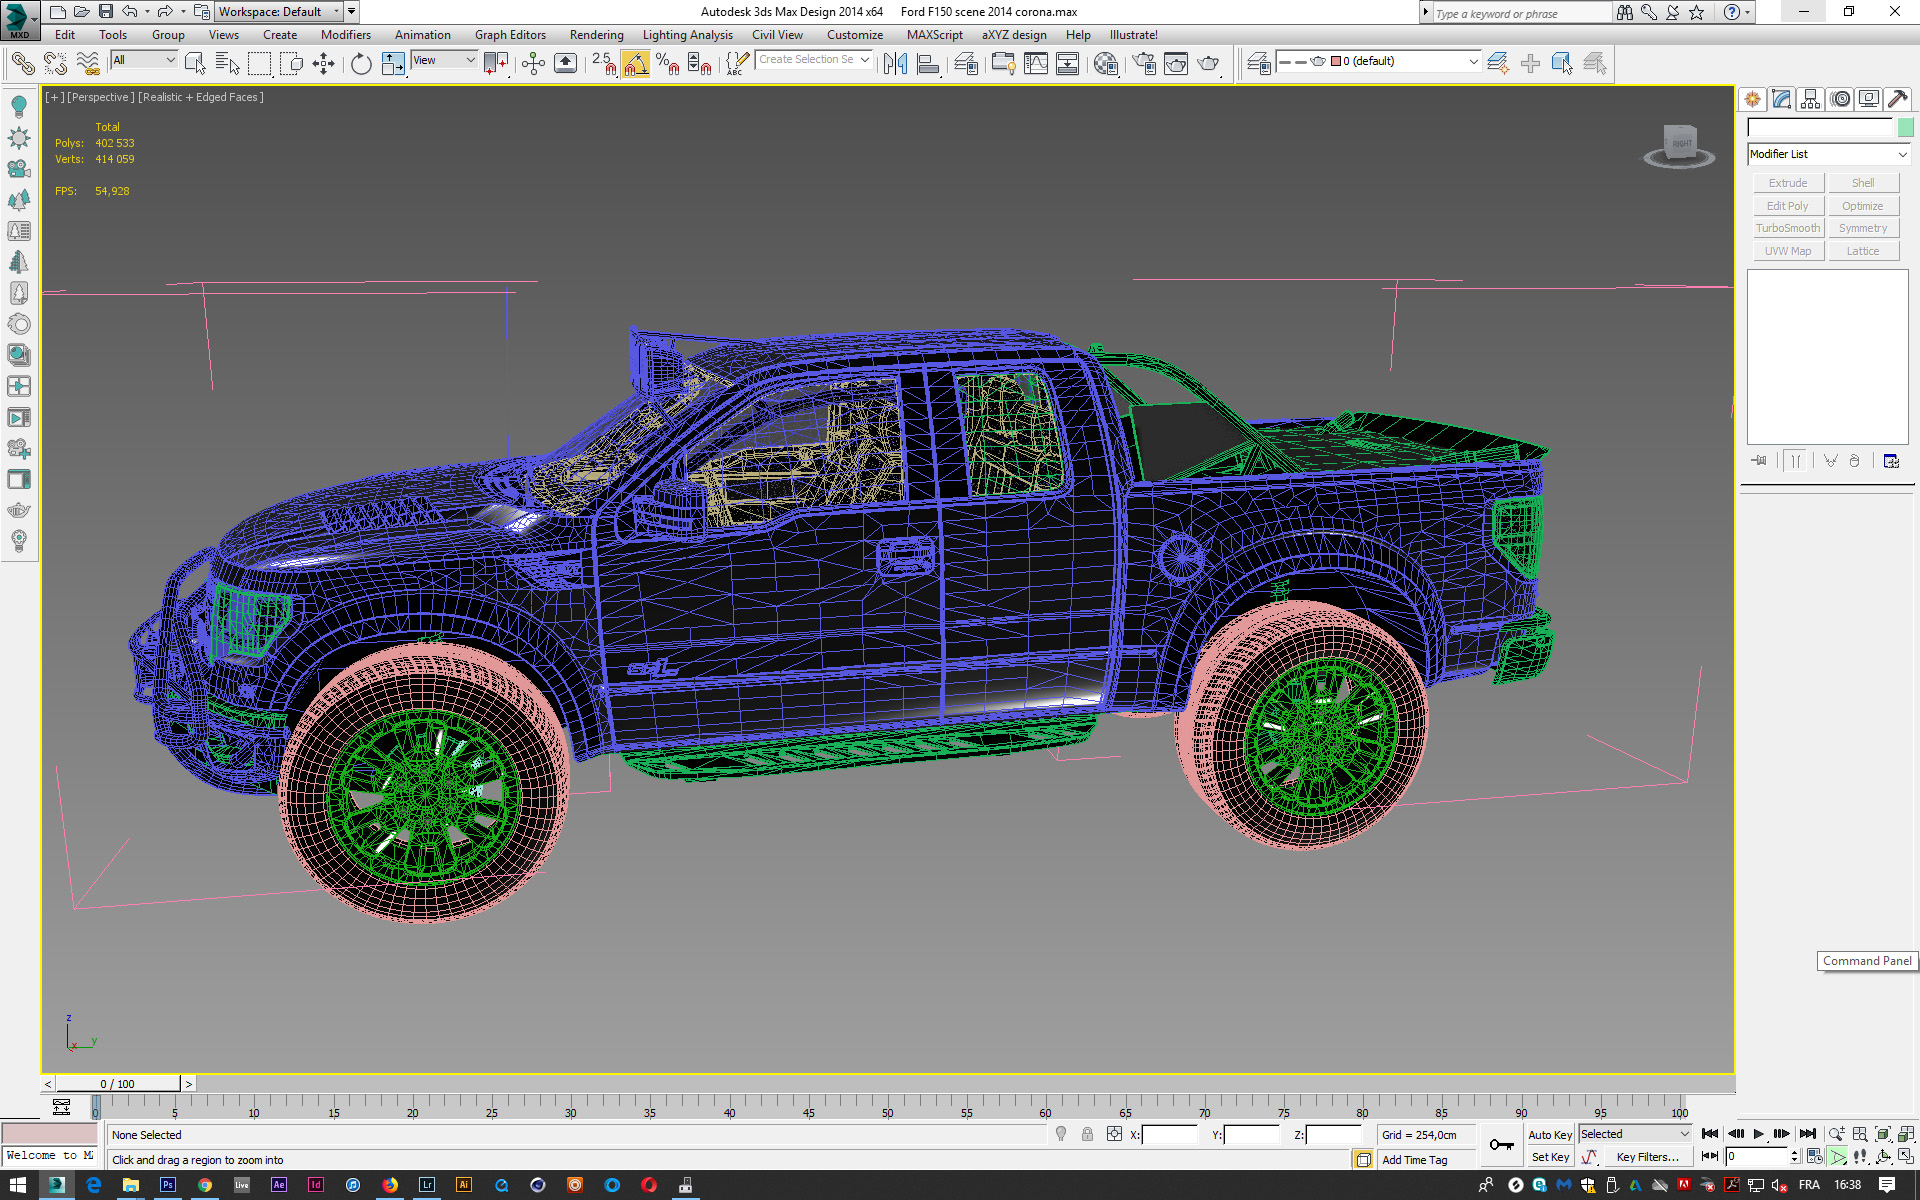Activate the Select and Rotate tool
The image size is (1920, 1200).
tap(361, 64)
